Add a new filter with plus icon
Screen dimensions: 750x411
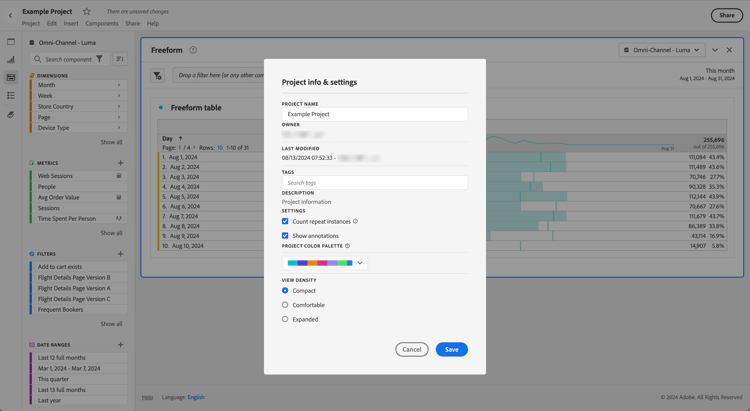click(121, 254)
